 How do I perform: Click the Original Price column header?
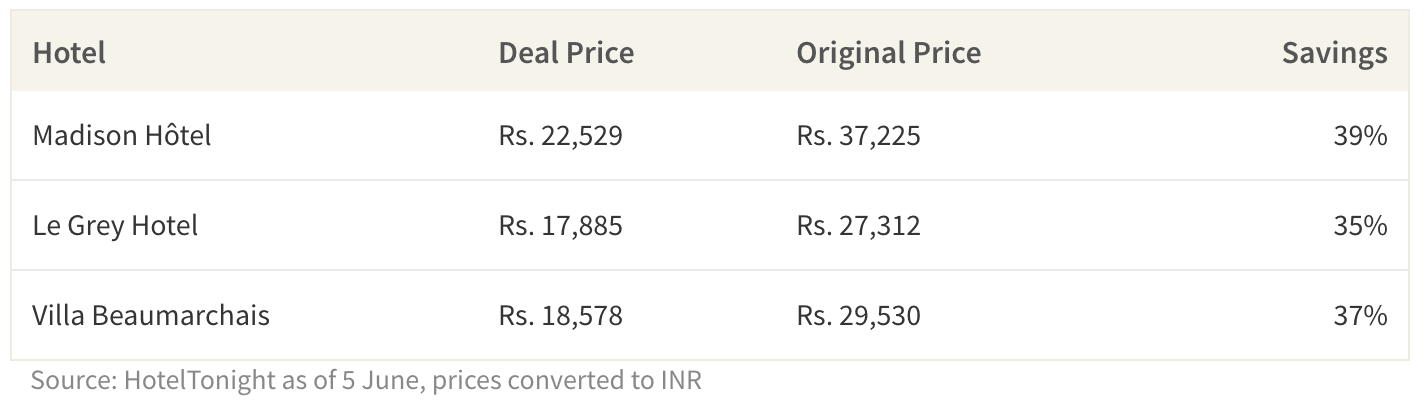click(888, 52)
